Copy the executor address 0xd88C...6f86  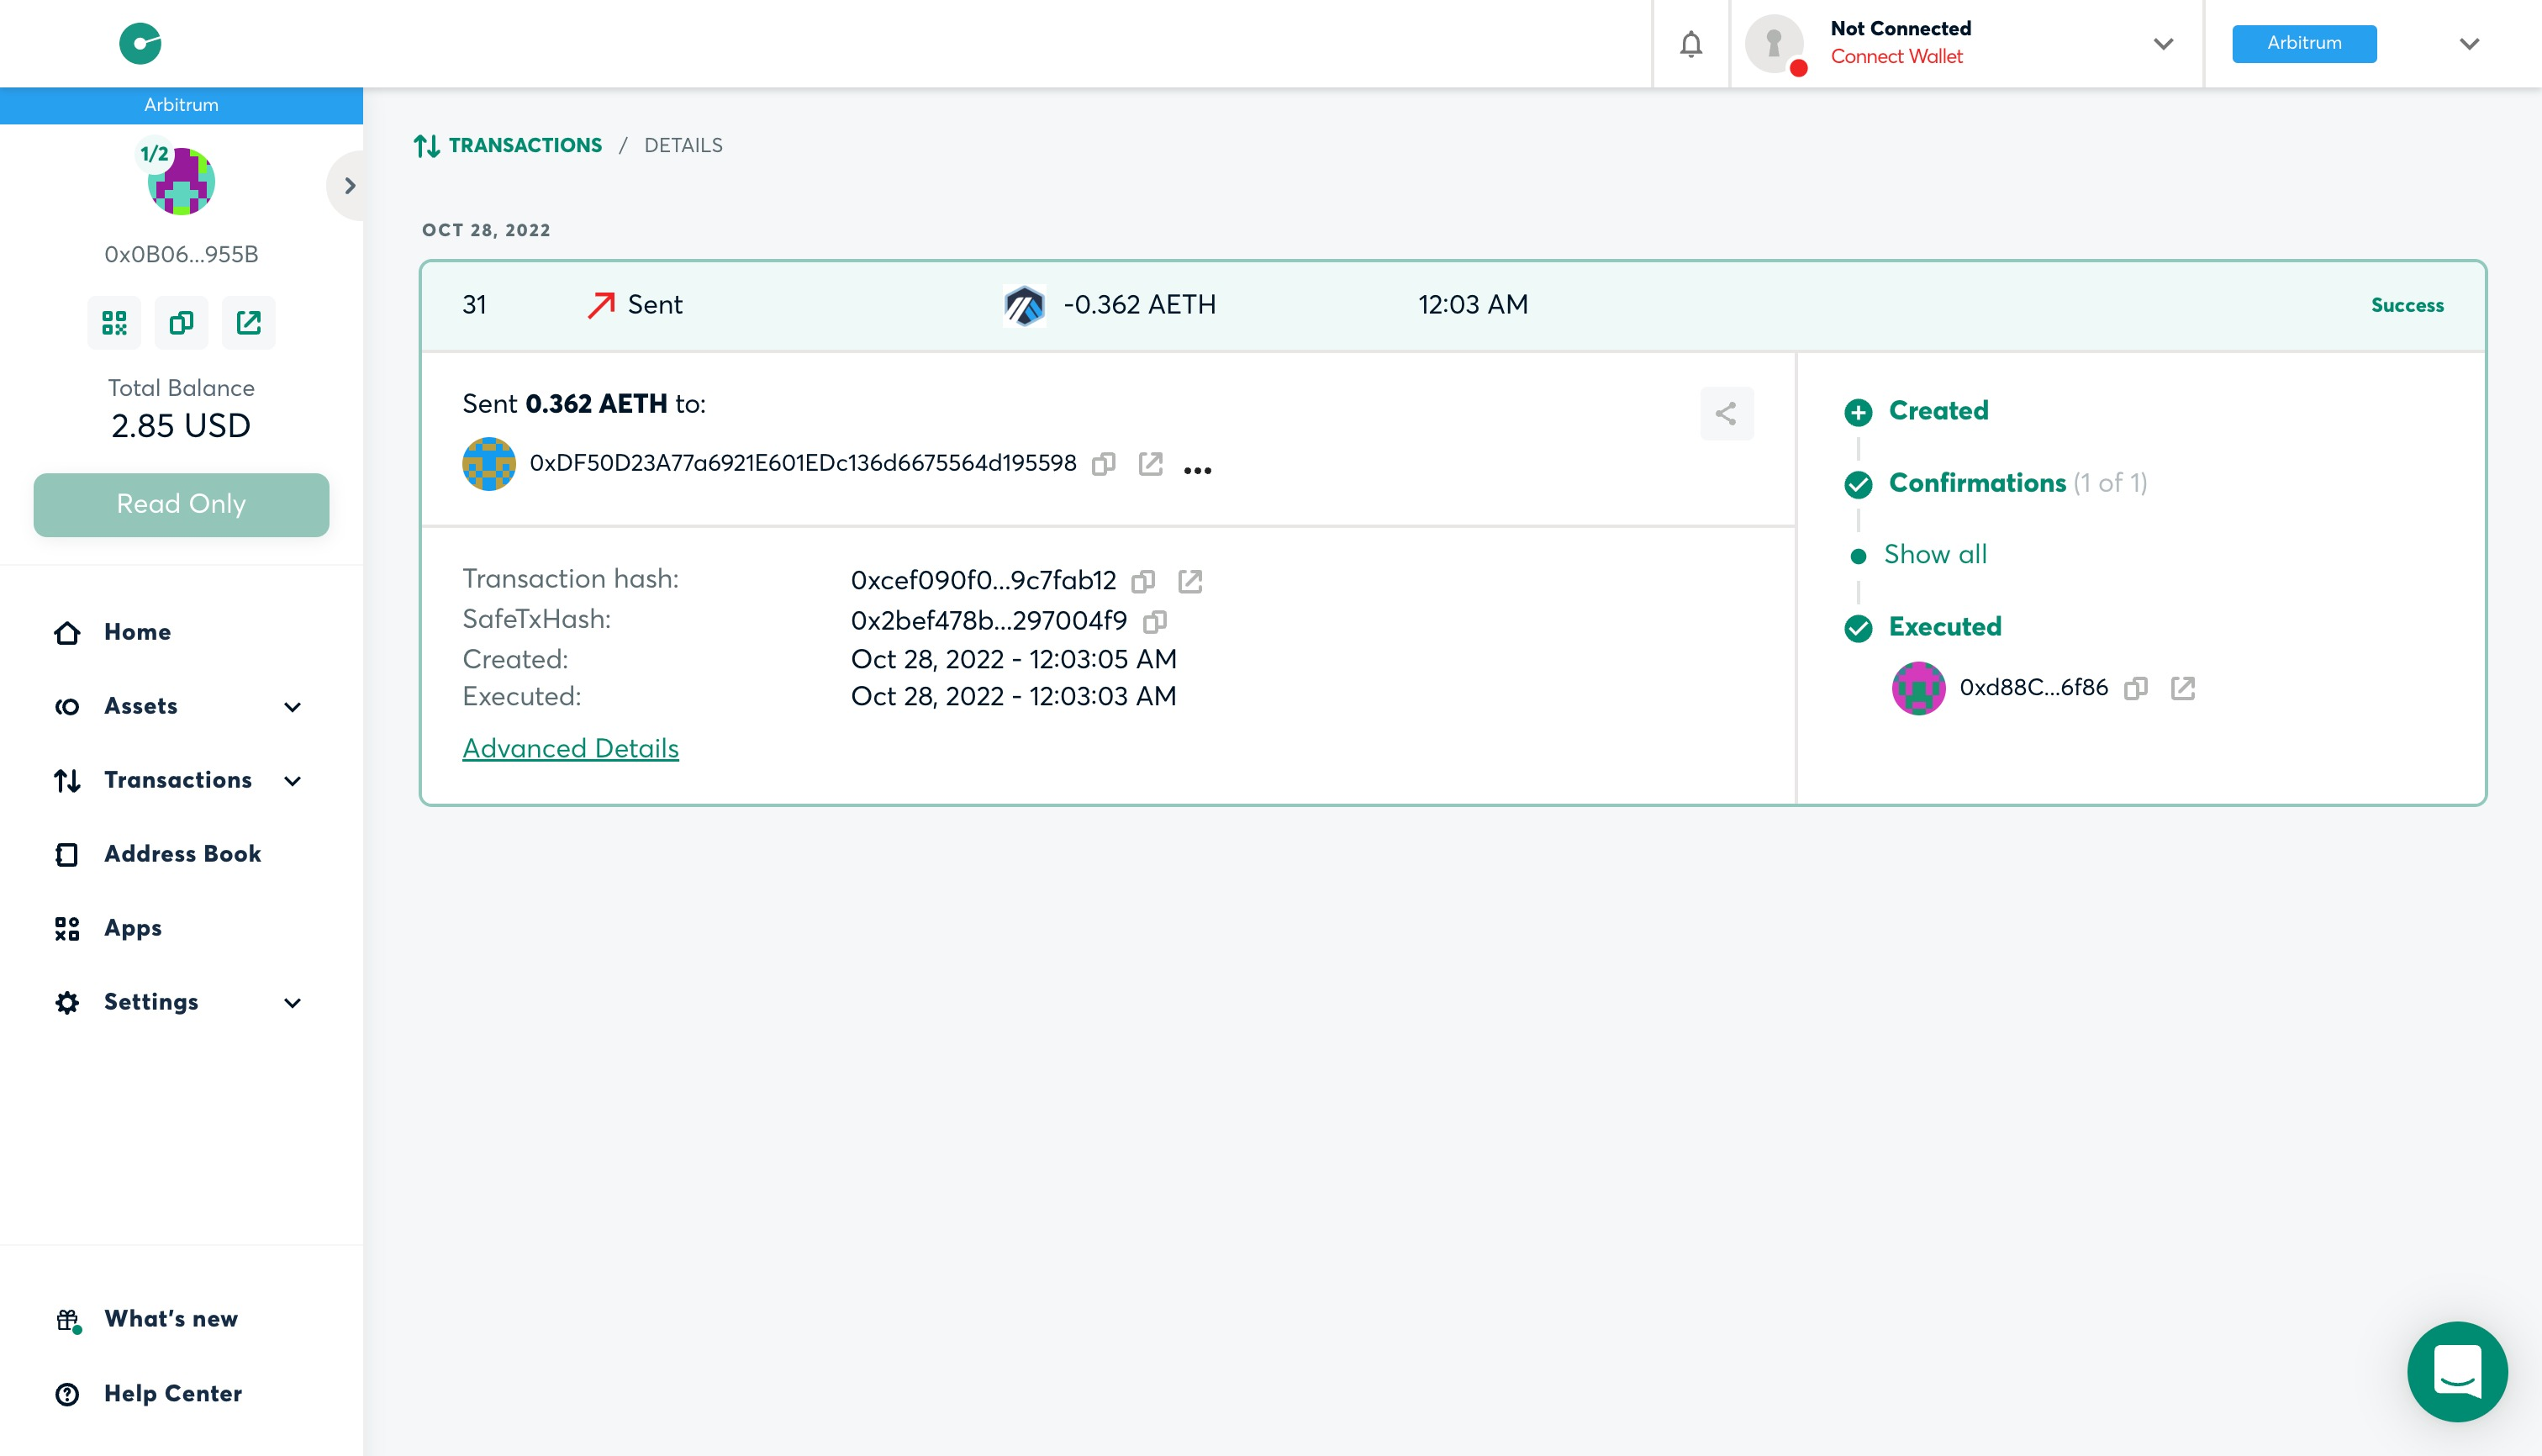[2137, 688]
